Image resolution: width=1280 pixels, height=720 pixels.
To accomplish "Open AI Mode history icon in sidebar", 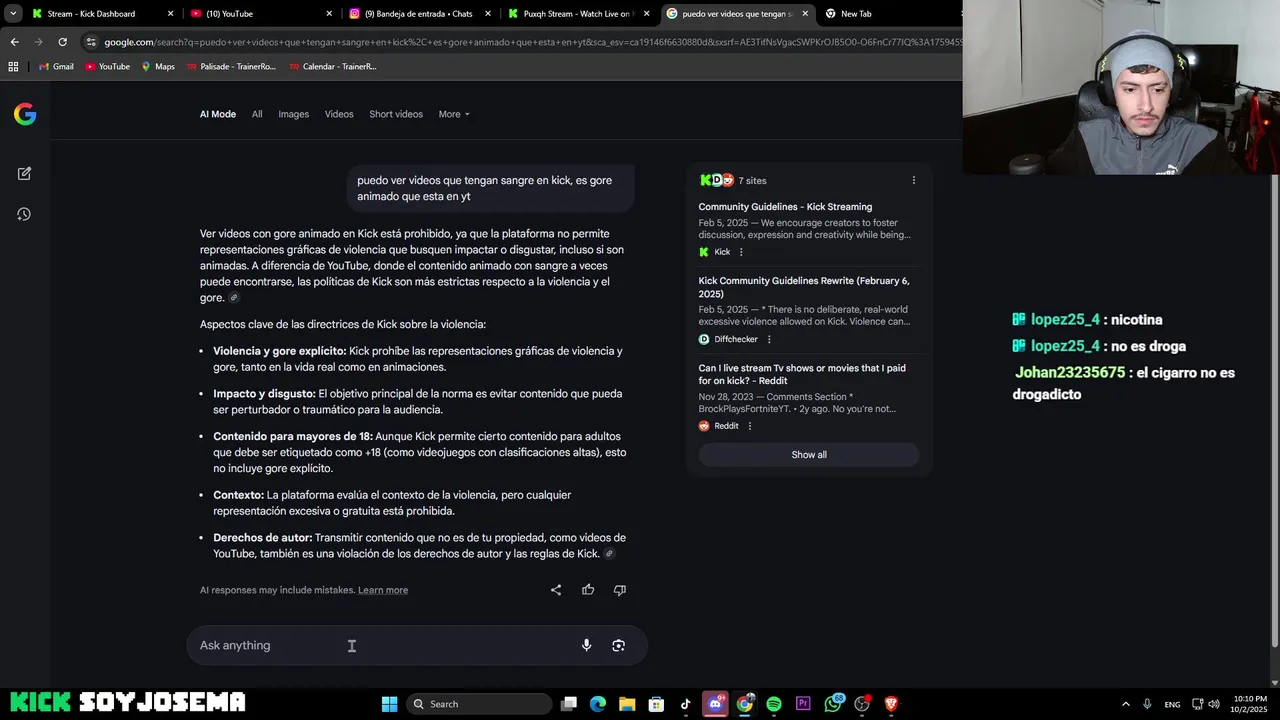I will [x=24, y=214].
